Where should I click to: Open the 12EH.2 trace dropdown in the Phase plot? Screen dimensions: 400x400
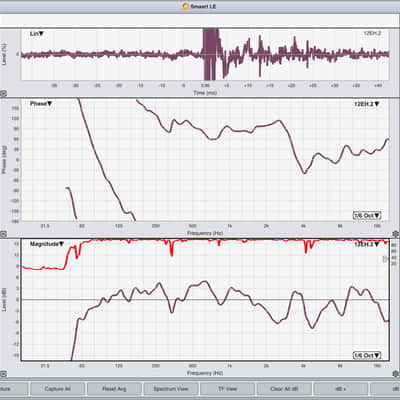[366, 104]
